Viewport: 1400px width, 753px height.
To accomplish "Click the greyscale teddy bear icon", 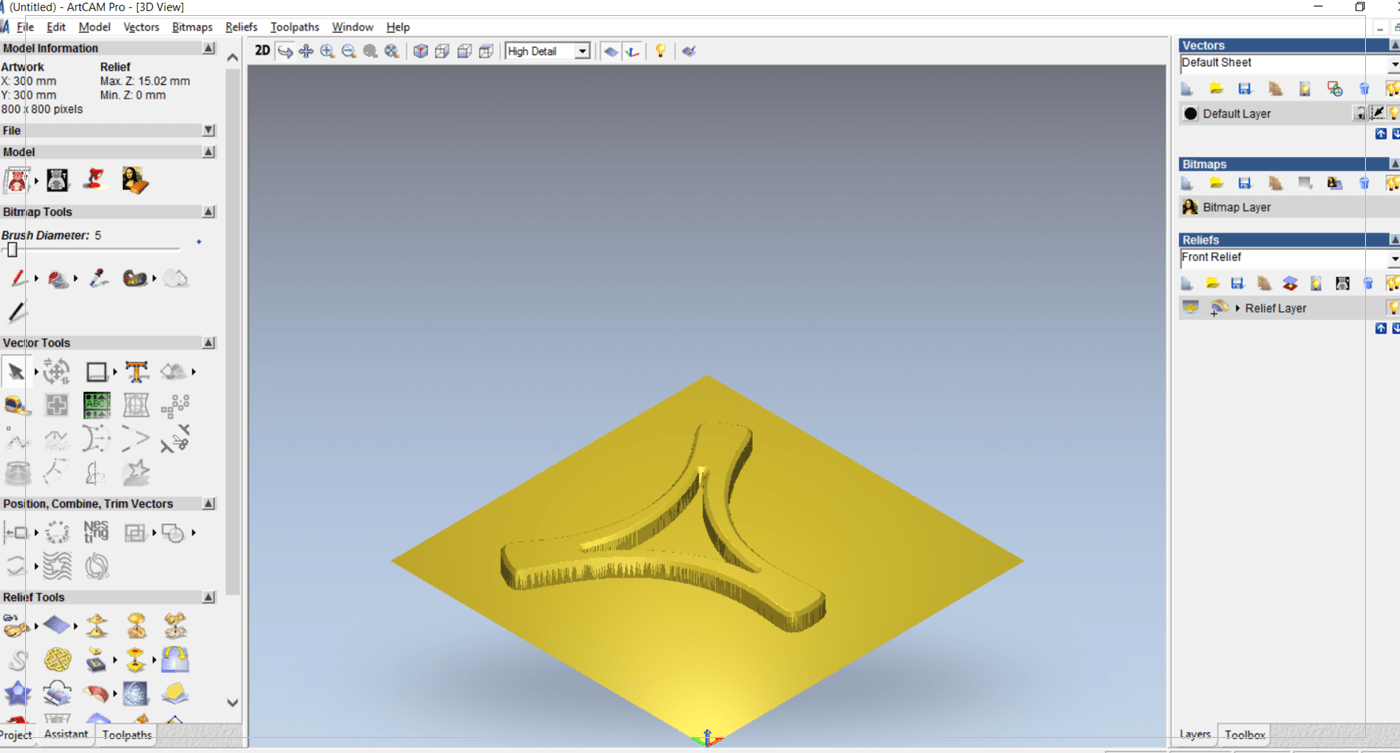I will tap(57, 180).
